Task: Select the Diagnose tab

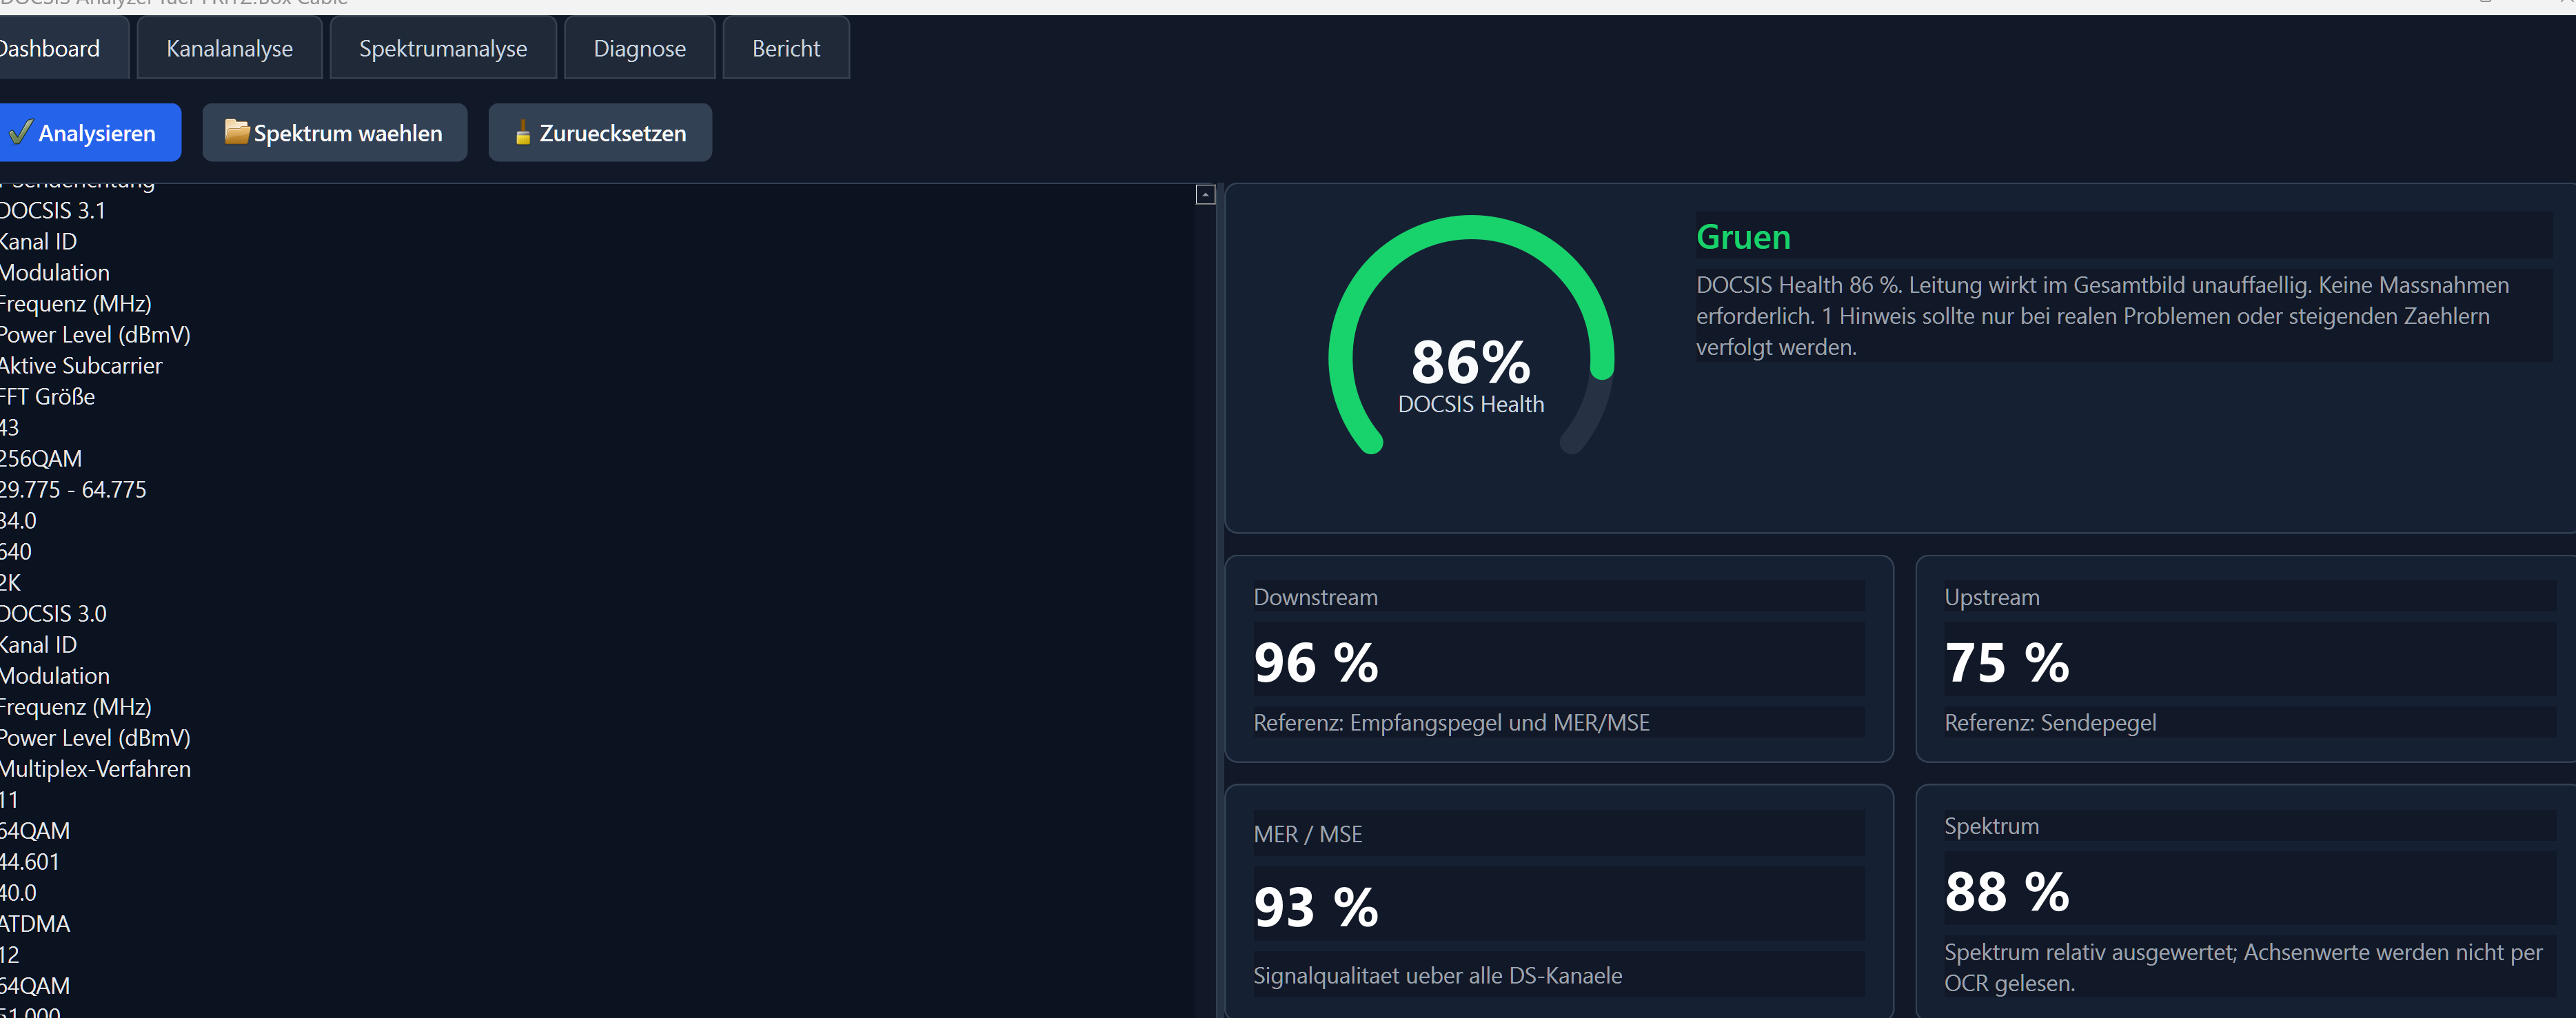Action: coord(639,48)
